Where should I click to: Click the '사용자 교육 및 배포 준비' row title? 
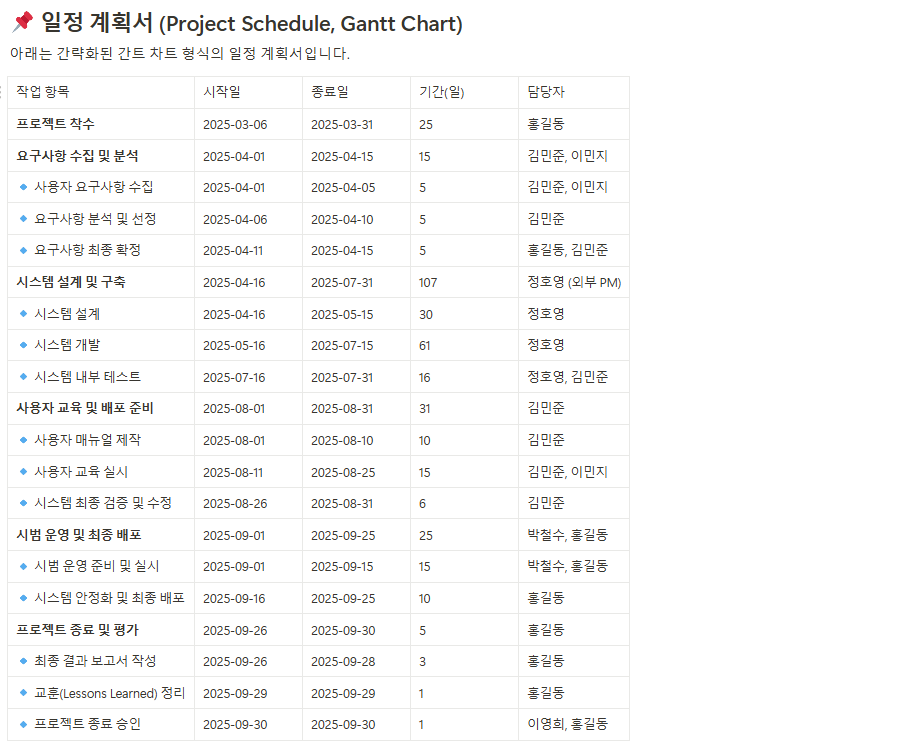click(85, 408)
